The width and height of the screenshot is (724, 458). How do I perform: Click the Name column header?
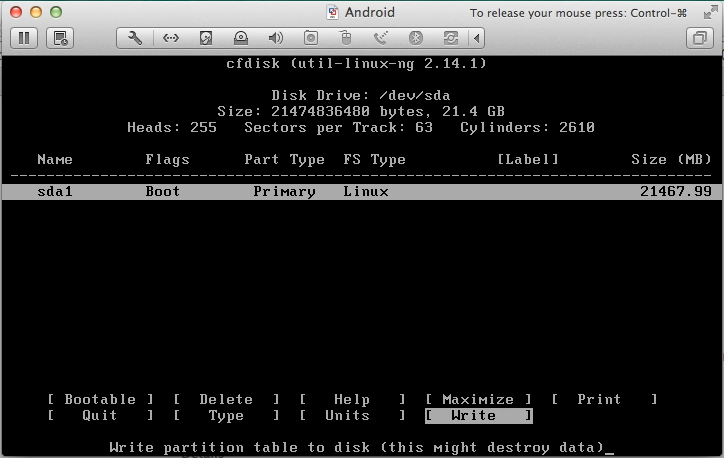pos(55,159)
